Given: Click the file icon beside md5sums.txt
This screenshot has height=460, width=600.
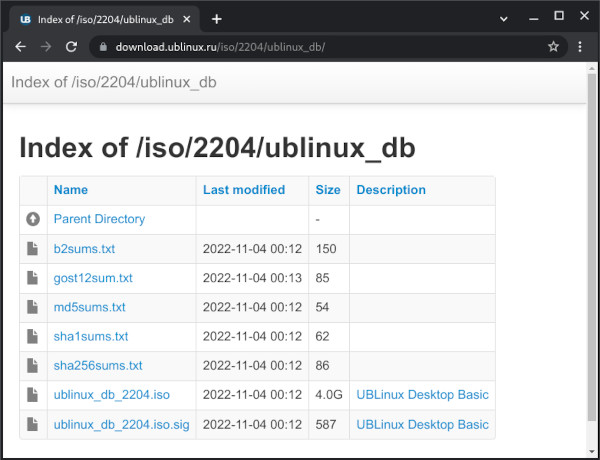Looking at the screenshot, I should [x=33, y=307].
